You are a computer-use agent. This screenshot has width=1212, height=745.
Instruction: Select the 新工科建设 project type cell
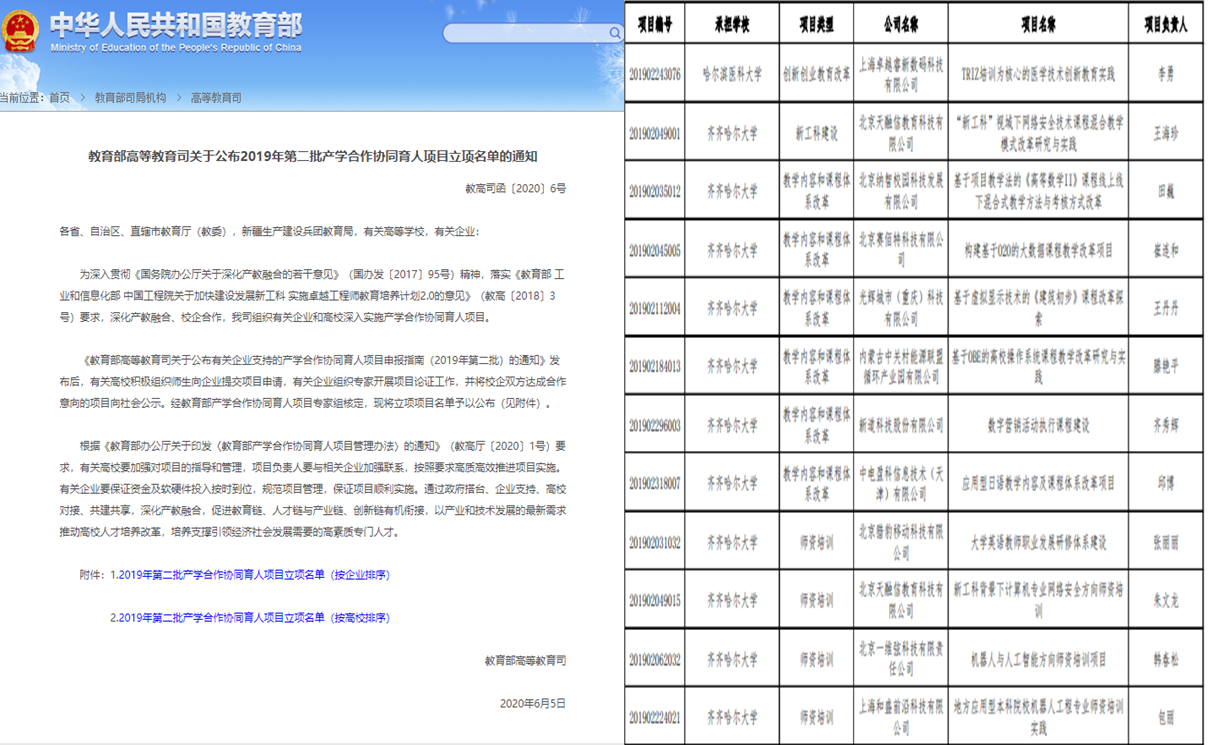tap(816, 132)
